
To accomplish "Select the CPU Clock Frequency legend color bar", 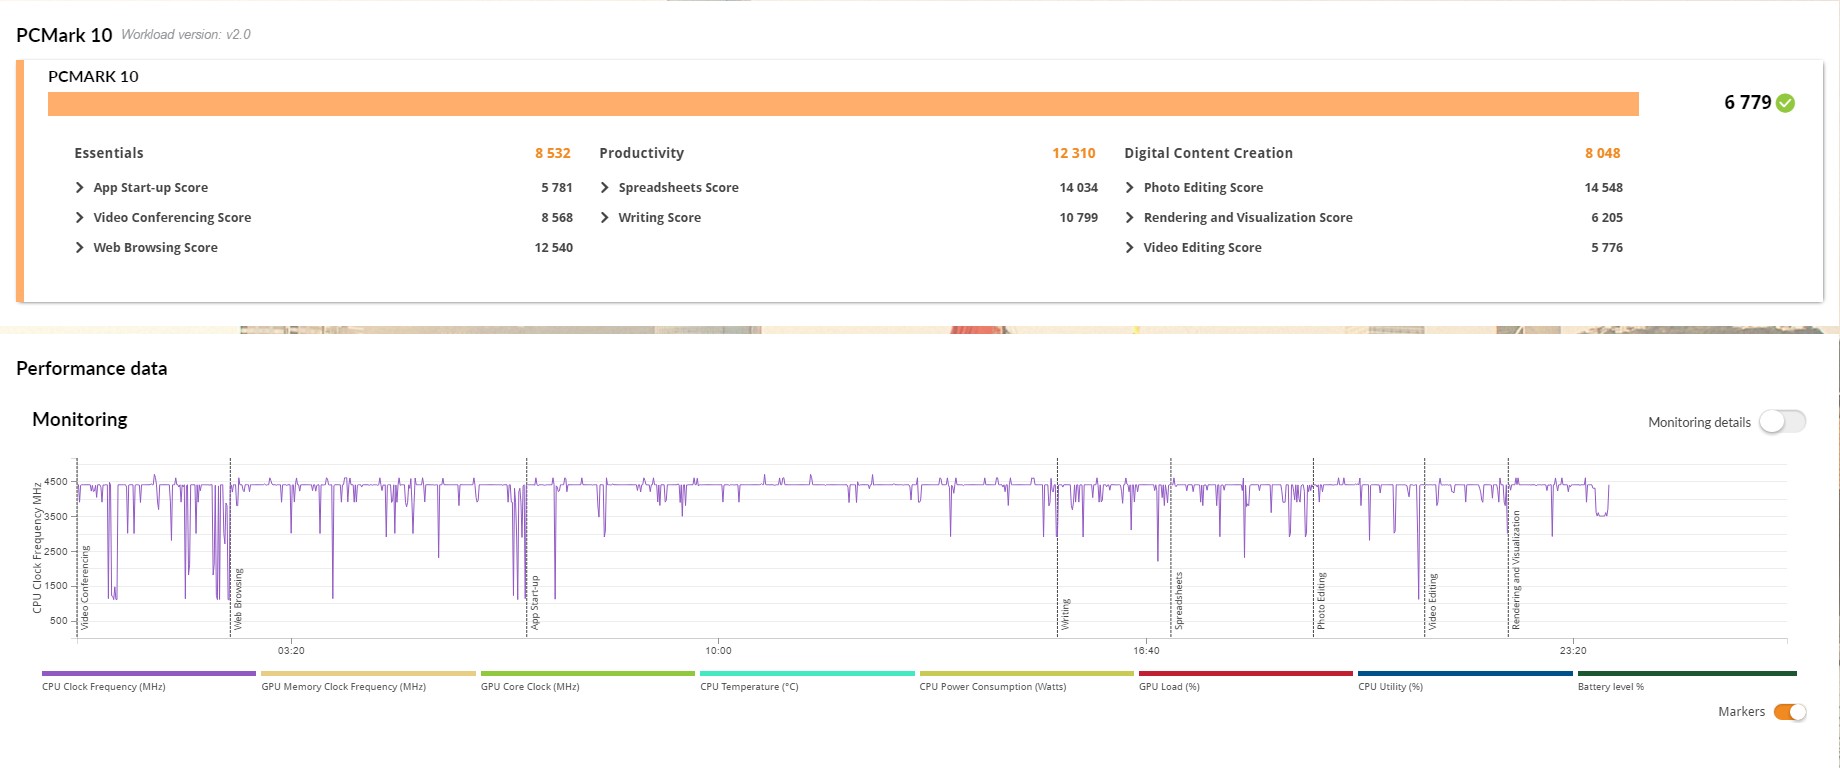I will (149, 674).
